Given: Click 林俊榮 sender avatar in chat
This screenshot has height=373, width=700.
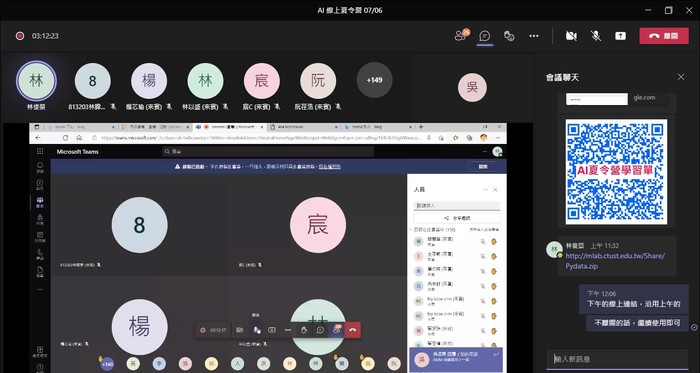Looking at the screenshot, I should (x=554, y=249).
